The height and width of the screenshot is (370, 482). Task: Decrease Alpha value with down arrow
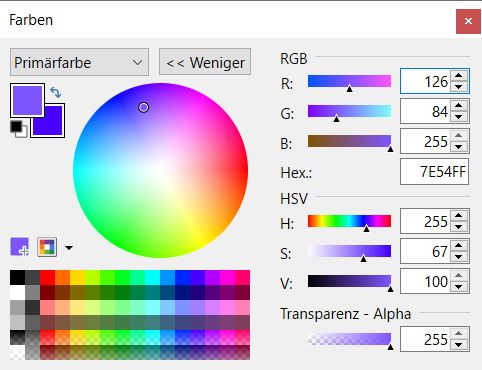click(x=459, y=345)
